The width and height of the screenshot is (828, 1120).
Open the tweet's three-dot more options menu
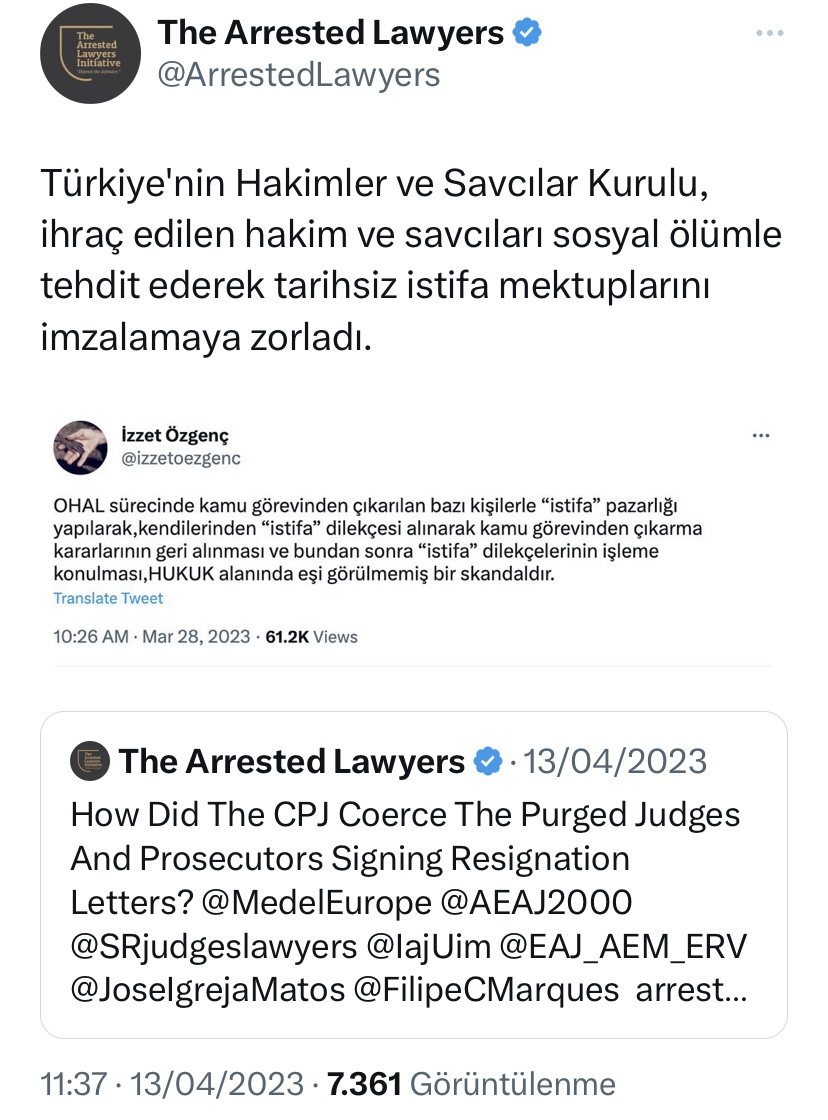769,34
